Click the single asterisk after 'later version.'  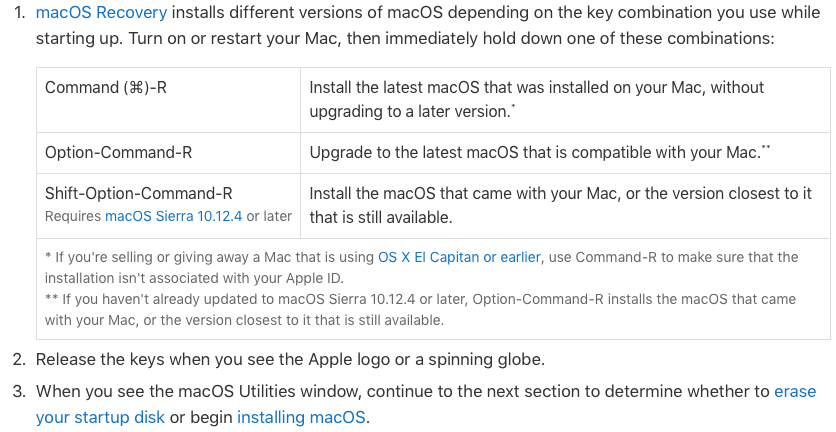513,107
